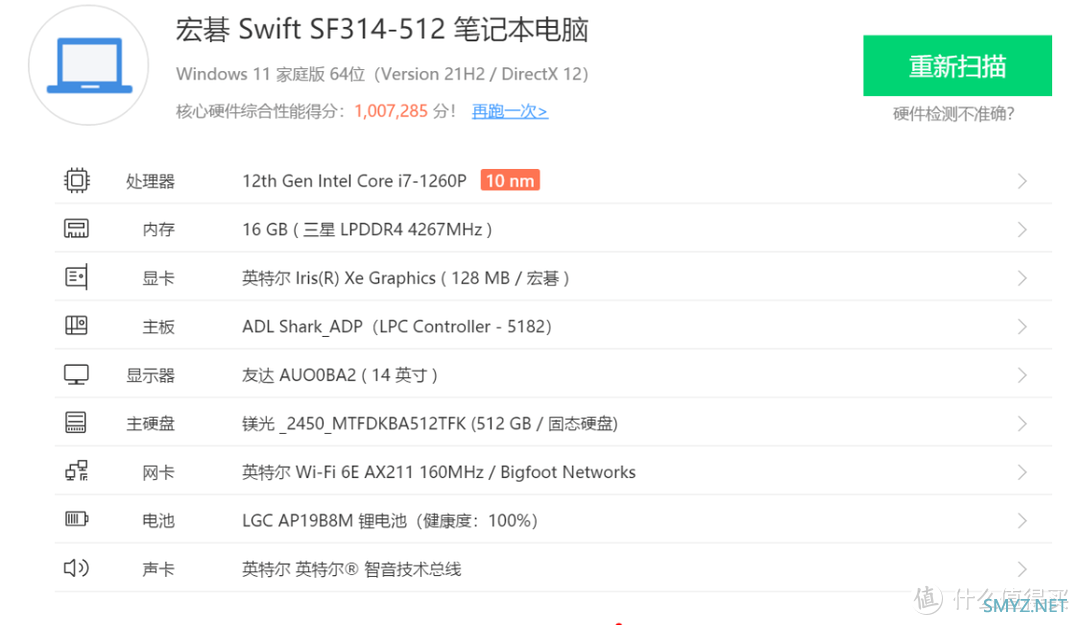Screen dimensions: 1080x625
Task: Click the hard disk icon
Action: pos(76,422)
